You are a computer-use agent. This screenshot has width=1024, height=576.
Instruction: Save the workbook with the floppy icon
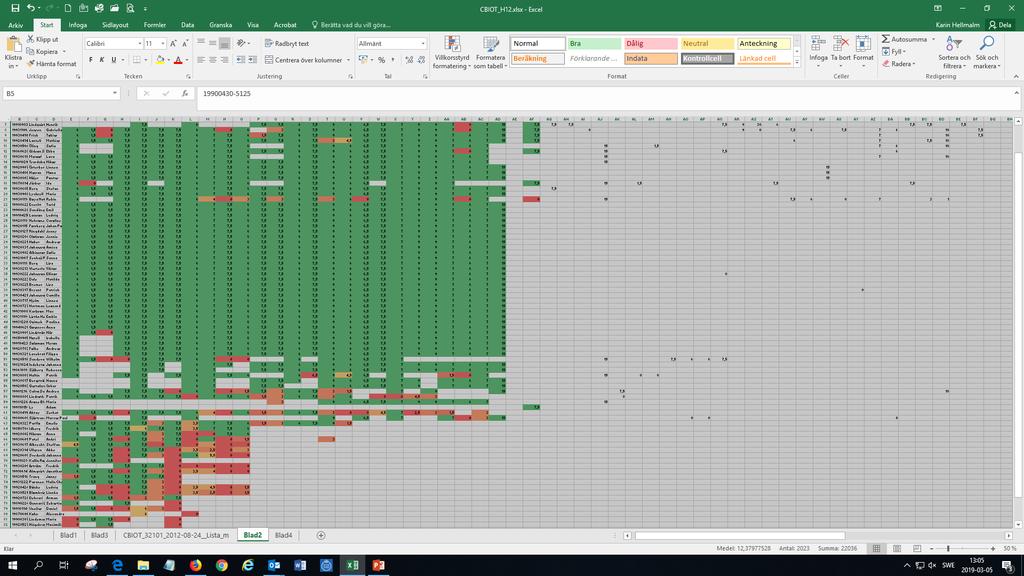tap(15, 8)
